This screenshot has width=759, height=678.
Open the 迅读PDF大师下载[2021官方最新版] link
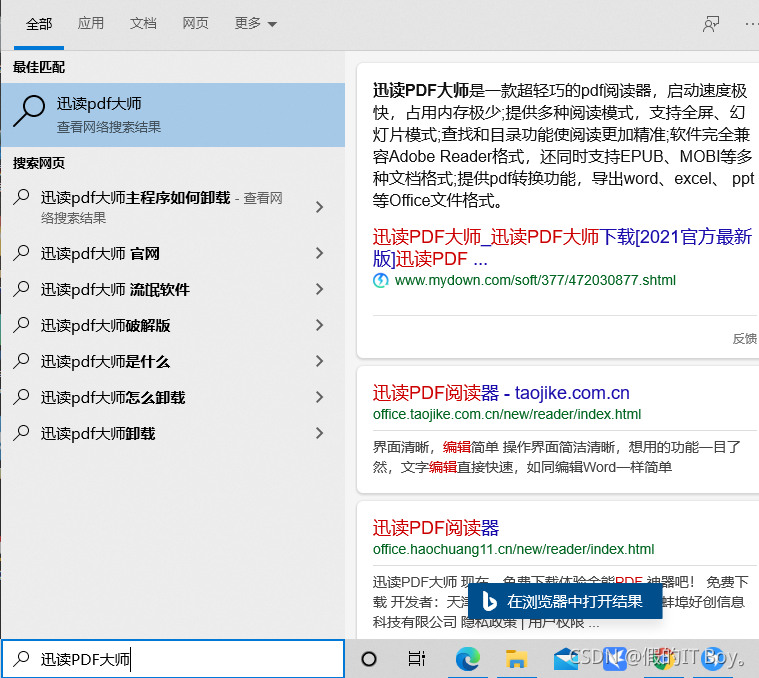(x=562, y=248)
